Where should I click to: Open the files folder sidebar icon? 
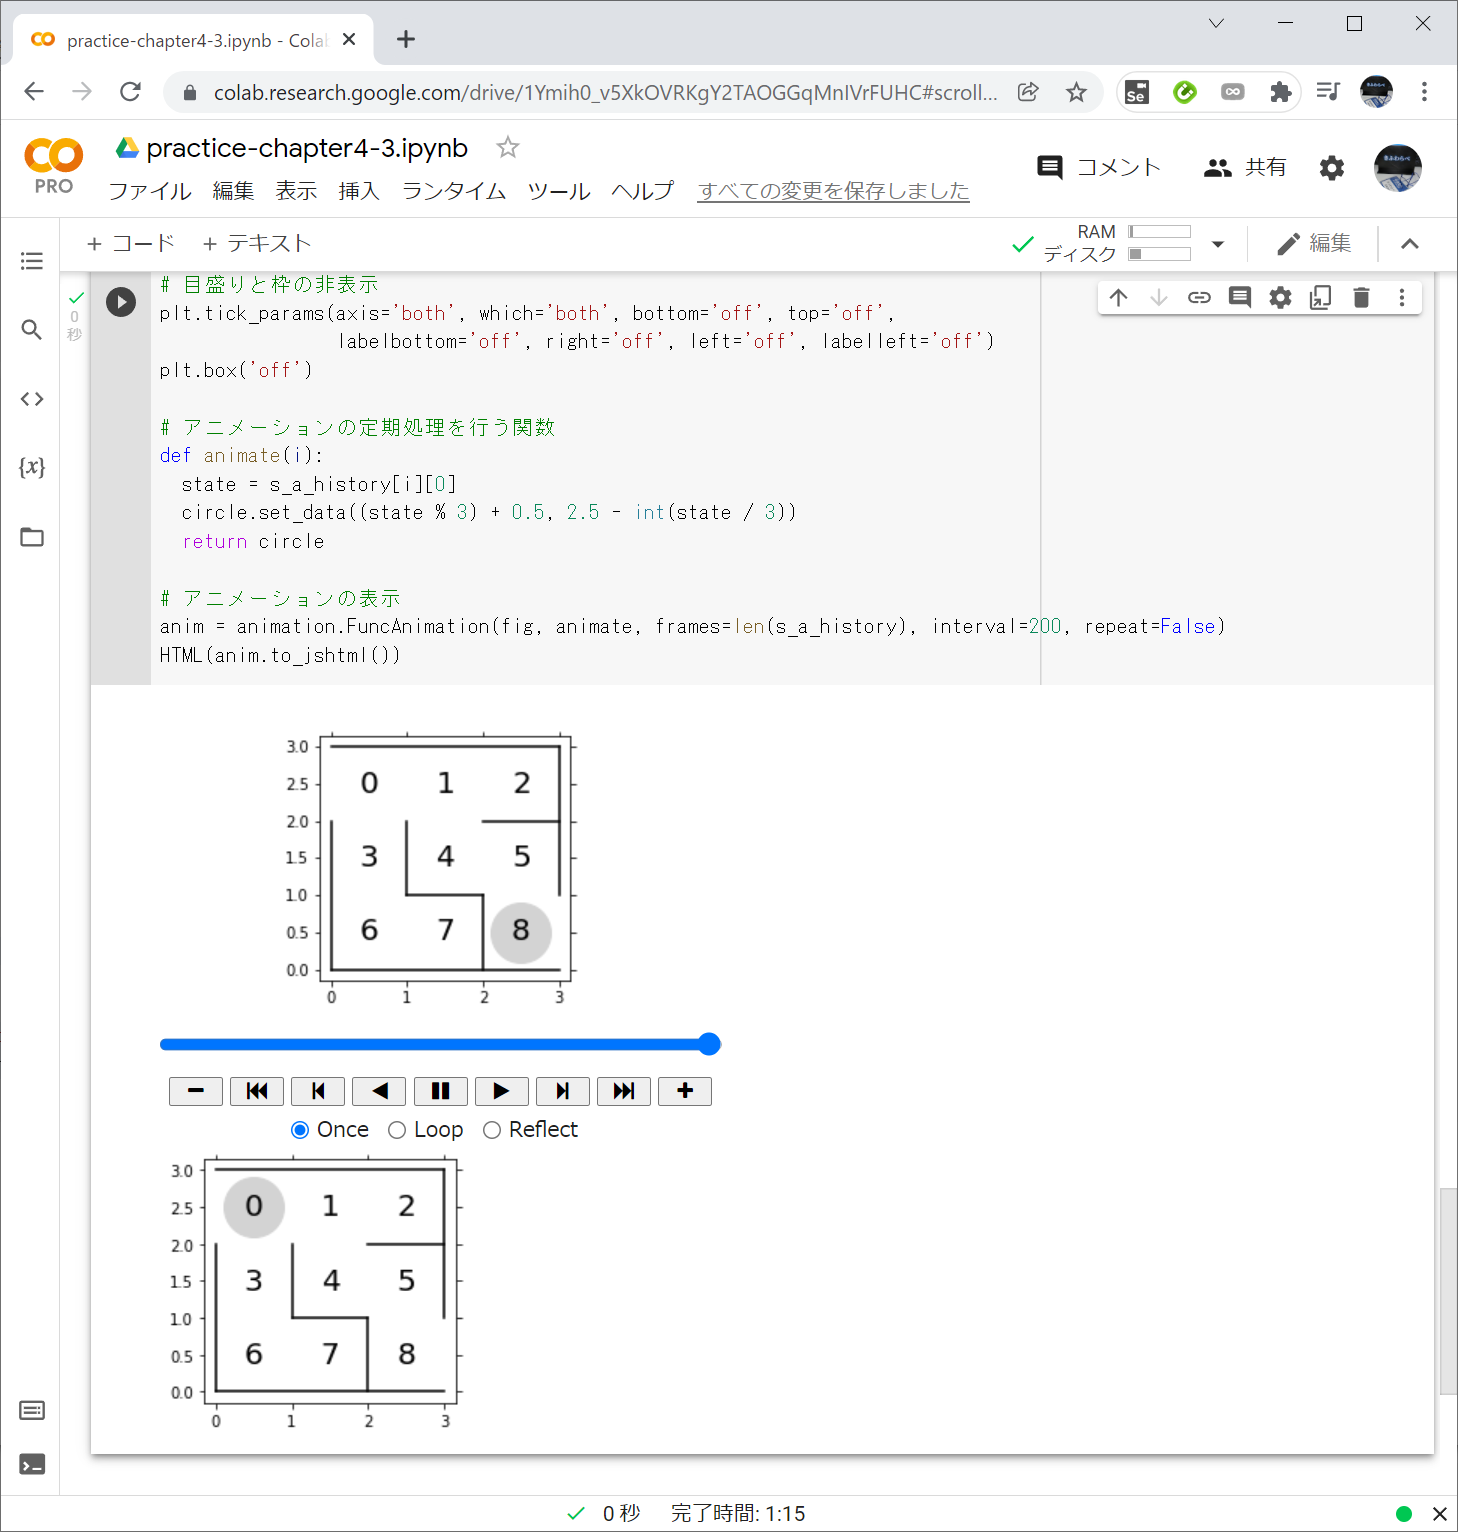click(32, 537)
